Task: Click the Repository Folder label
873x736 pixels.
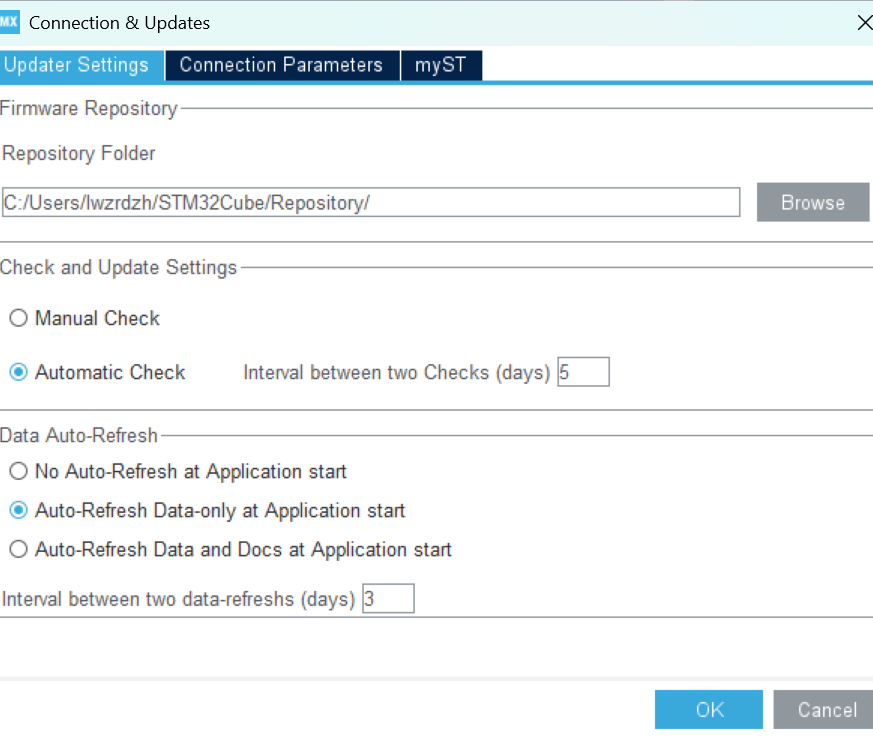Action: [x=79, y=153]
